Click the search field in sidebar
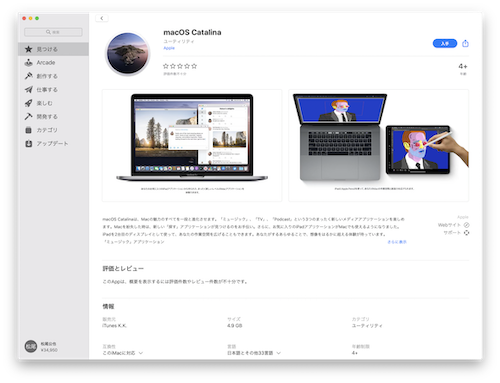500x383 pixels. 53,32
